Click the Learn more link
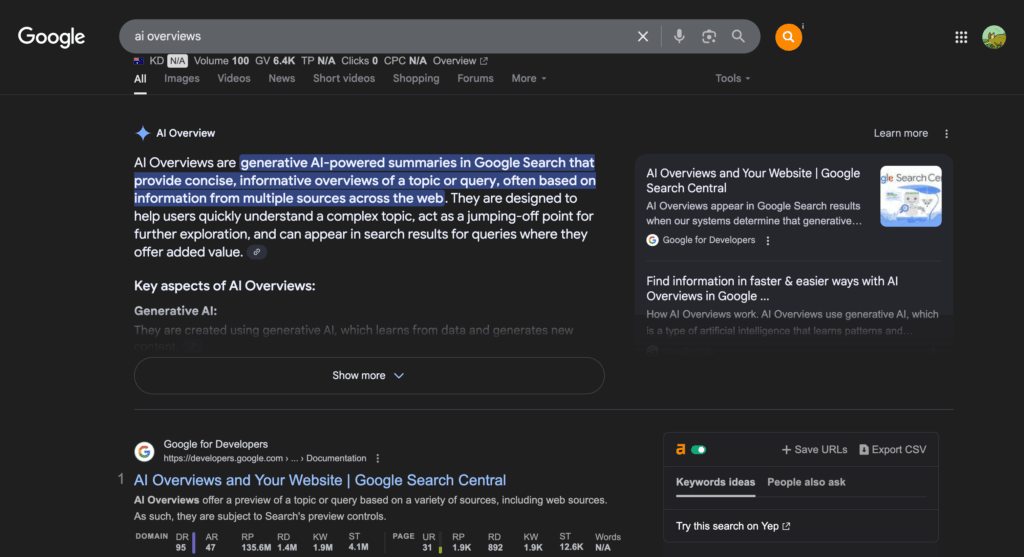This screenshot has height=557, width=1024. click(901, 133)
